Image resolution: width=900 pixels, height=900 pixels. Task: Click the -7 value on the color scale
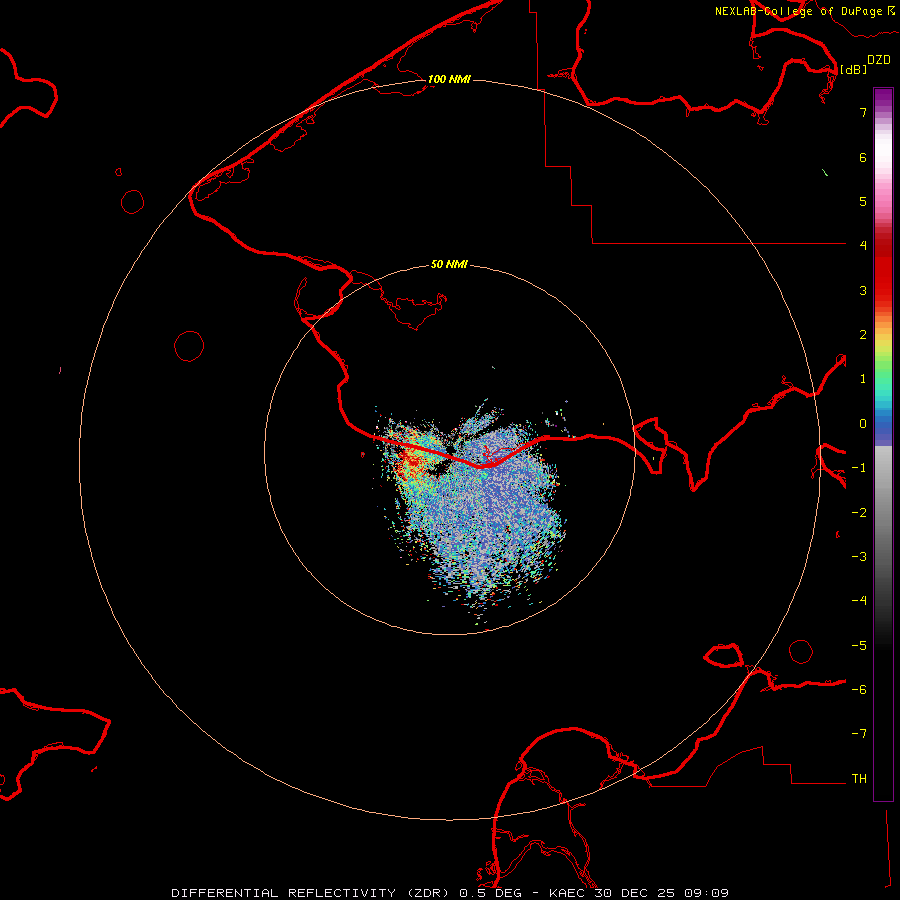click(859, 734)
